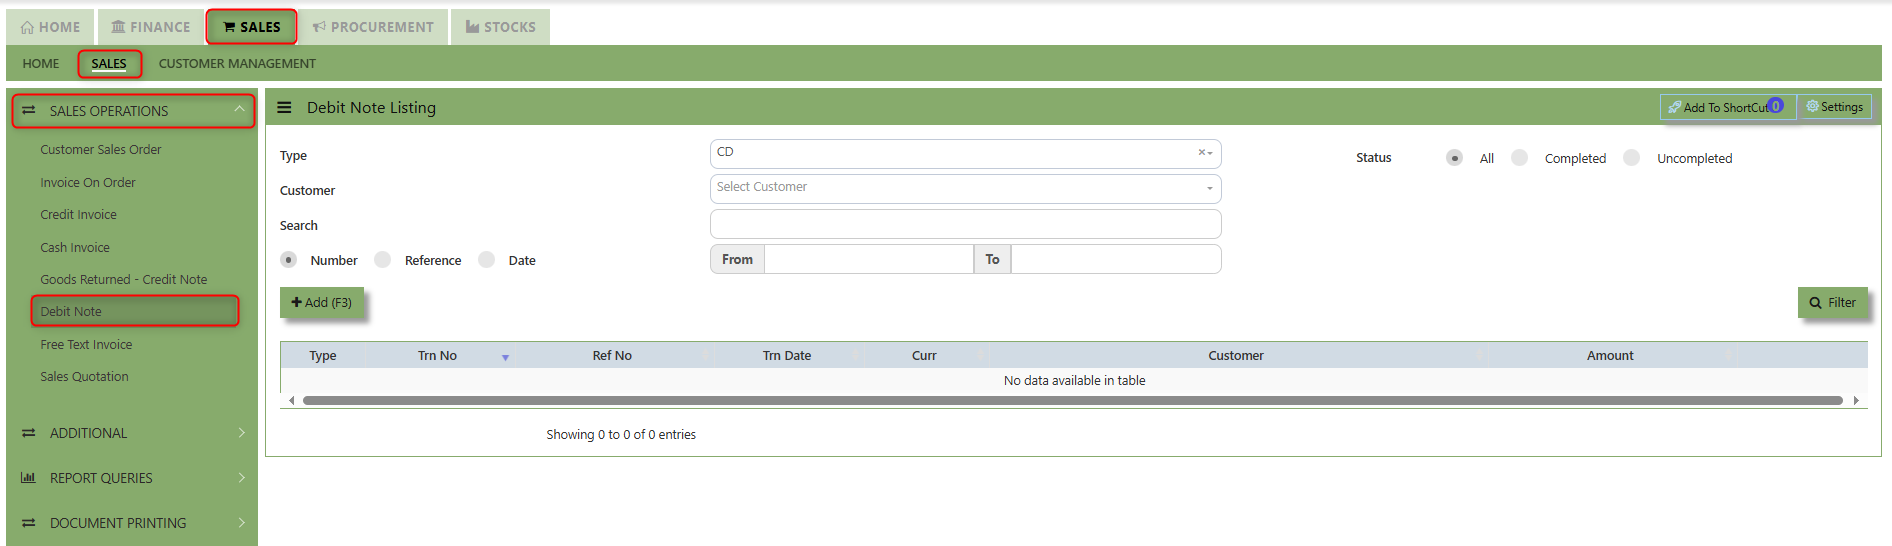
Task: Click the DOCUMENT PRINTING arrows icon
Action: 29,523
